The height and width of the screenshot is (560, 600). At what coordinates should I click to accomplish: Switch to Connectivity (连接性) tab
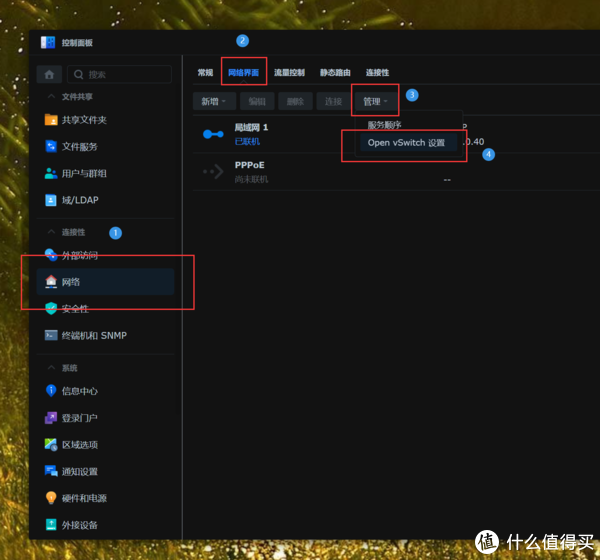(377, 72)
